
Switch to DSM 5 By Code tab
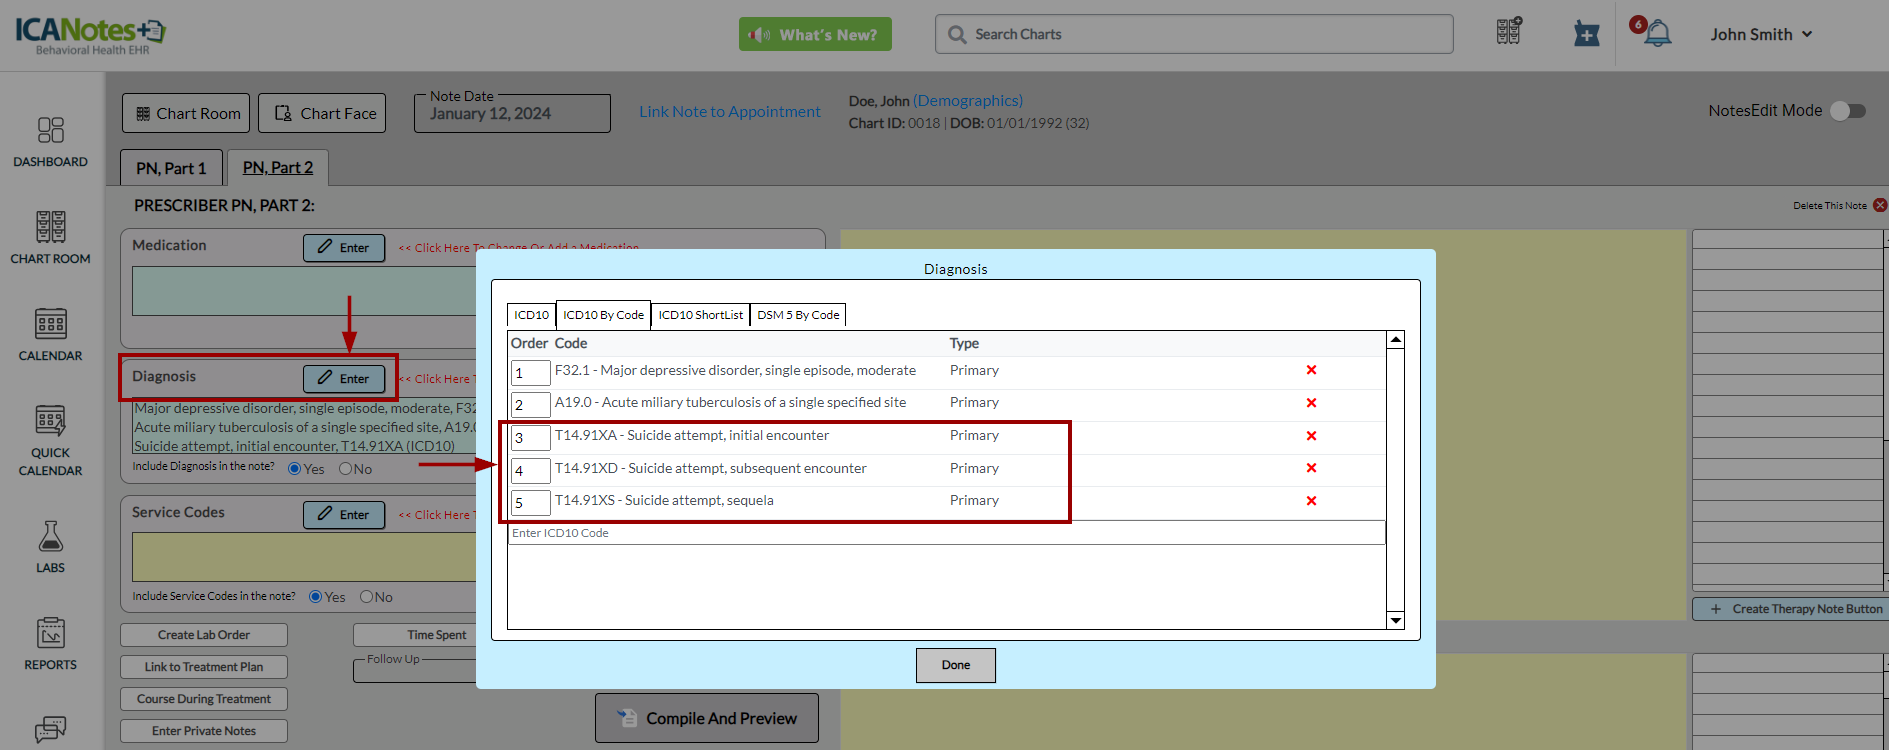798,315
